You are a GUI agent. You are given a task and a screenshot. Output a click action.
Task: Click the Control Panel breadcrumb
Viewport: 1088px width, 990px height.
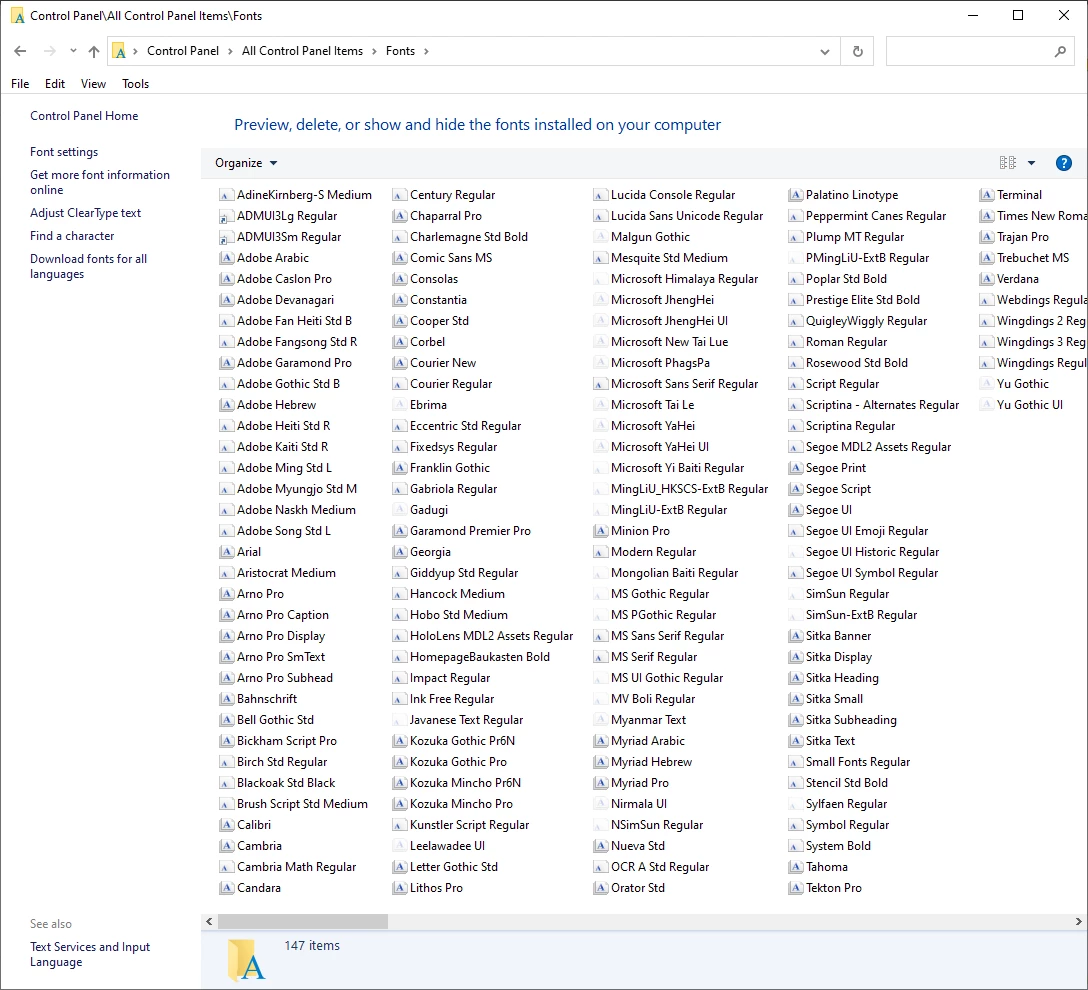coord(182,51)
